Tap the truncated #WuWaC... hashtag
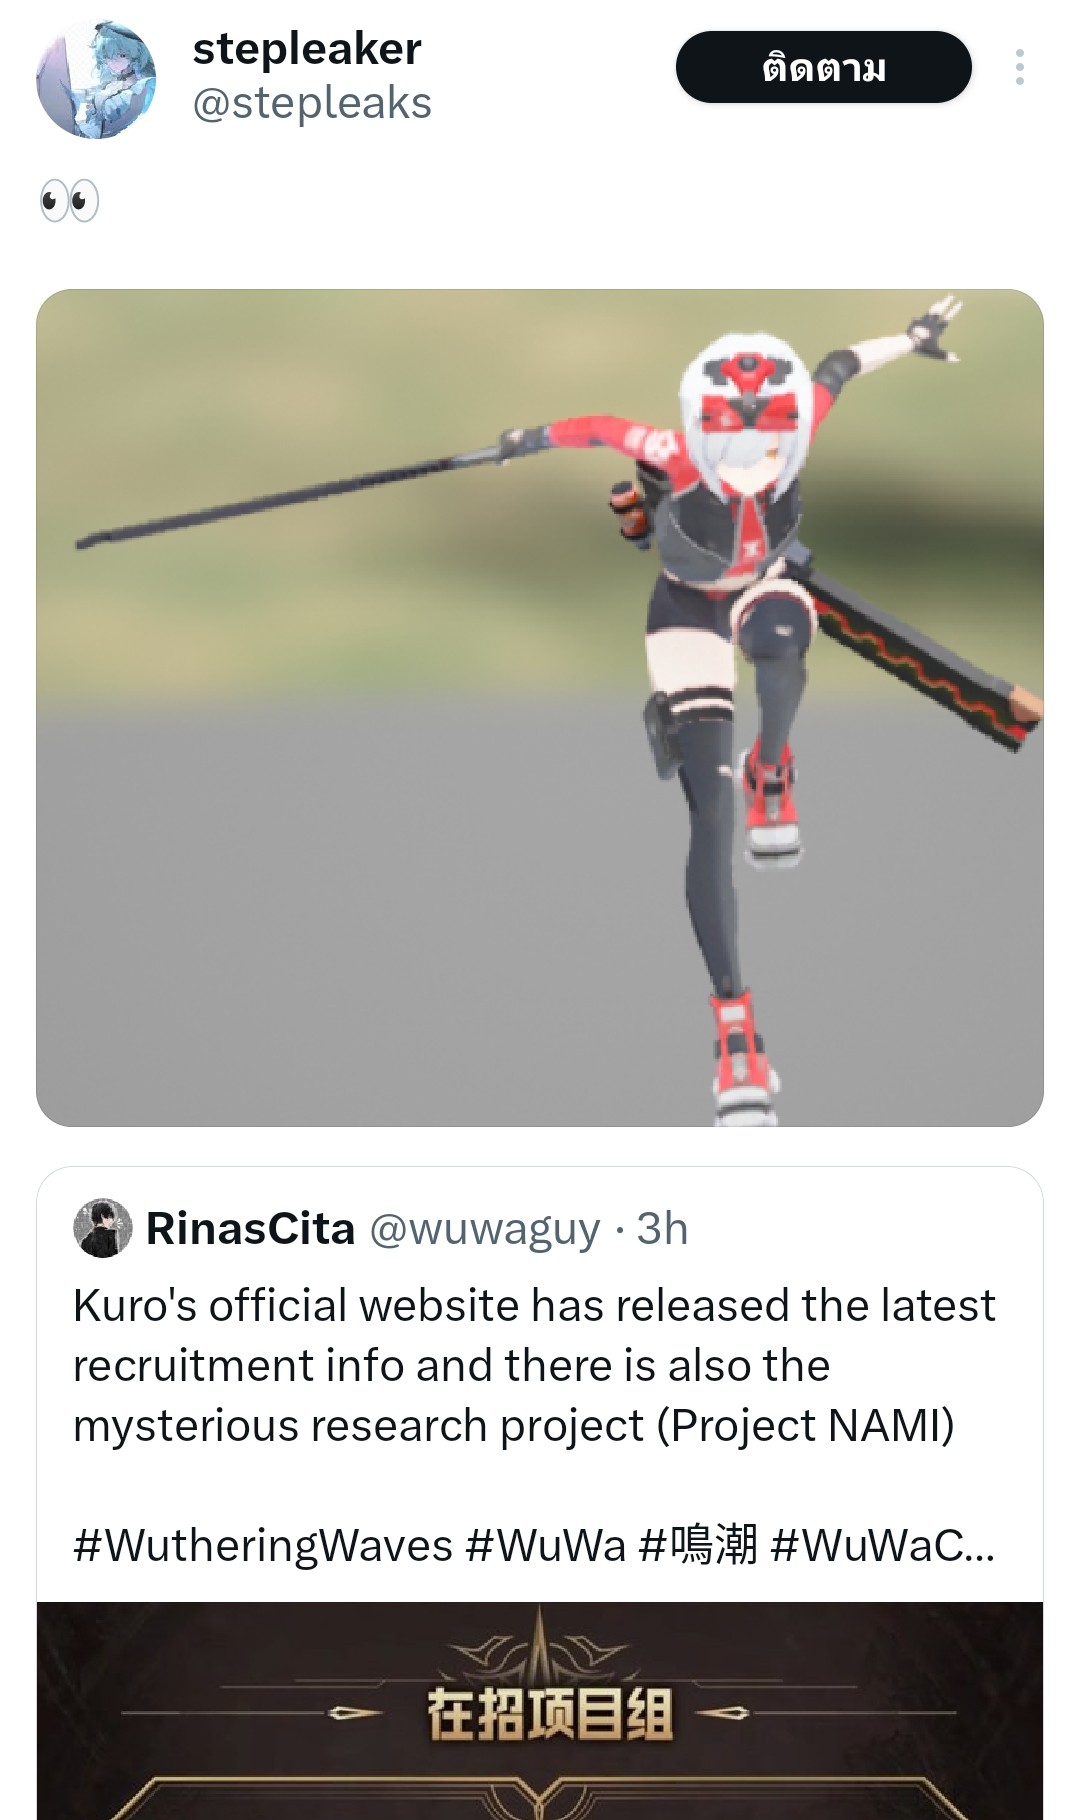This screenshot has height=1820, width=1080. pos(883,1545)
